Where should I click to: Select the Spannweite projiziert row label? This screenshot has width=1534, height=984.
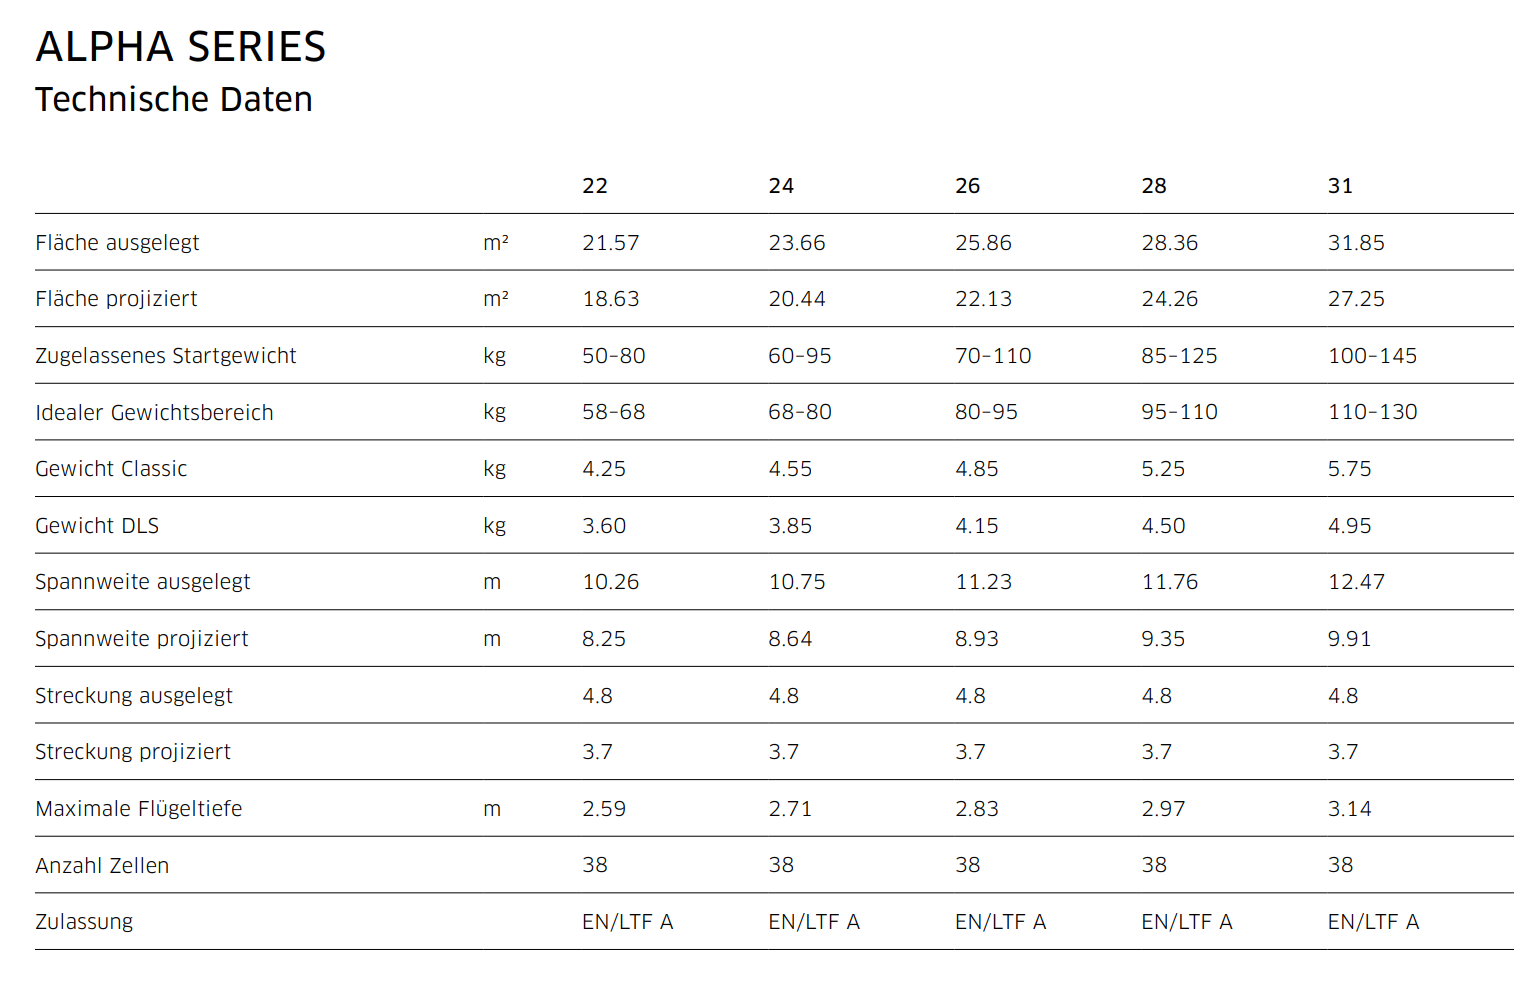(x=142, y=639)
